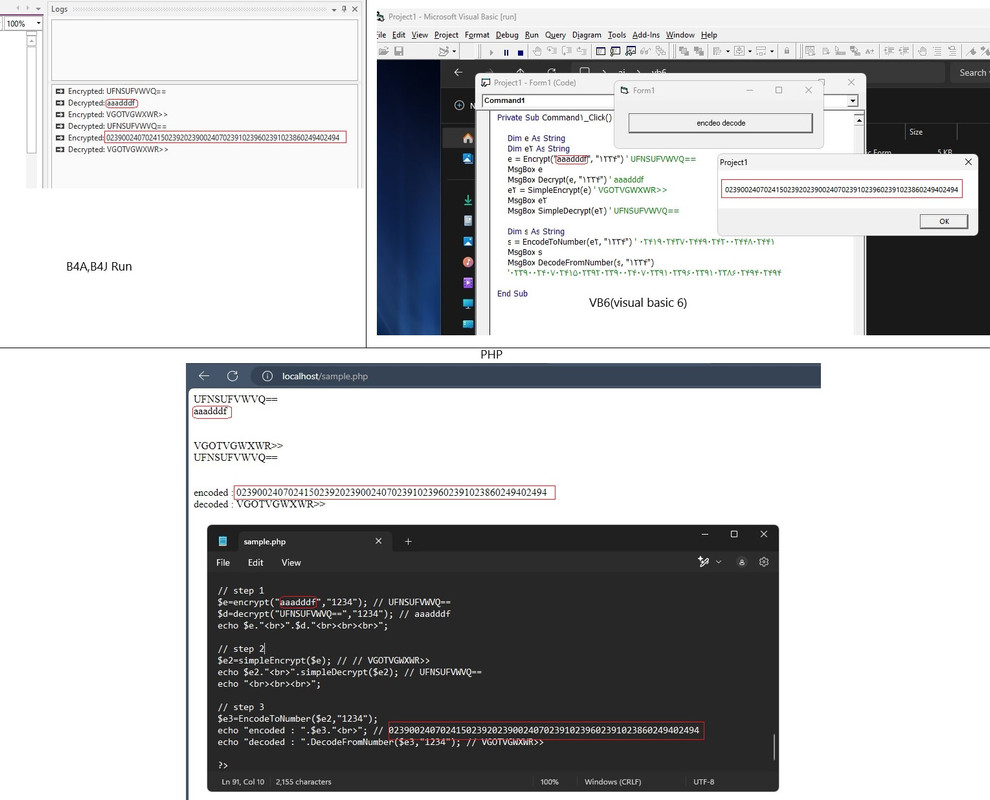The image size is (990, 800).
Task: Click the browser reload icon
Action: [x=232, y=376]
